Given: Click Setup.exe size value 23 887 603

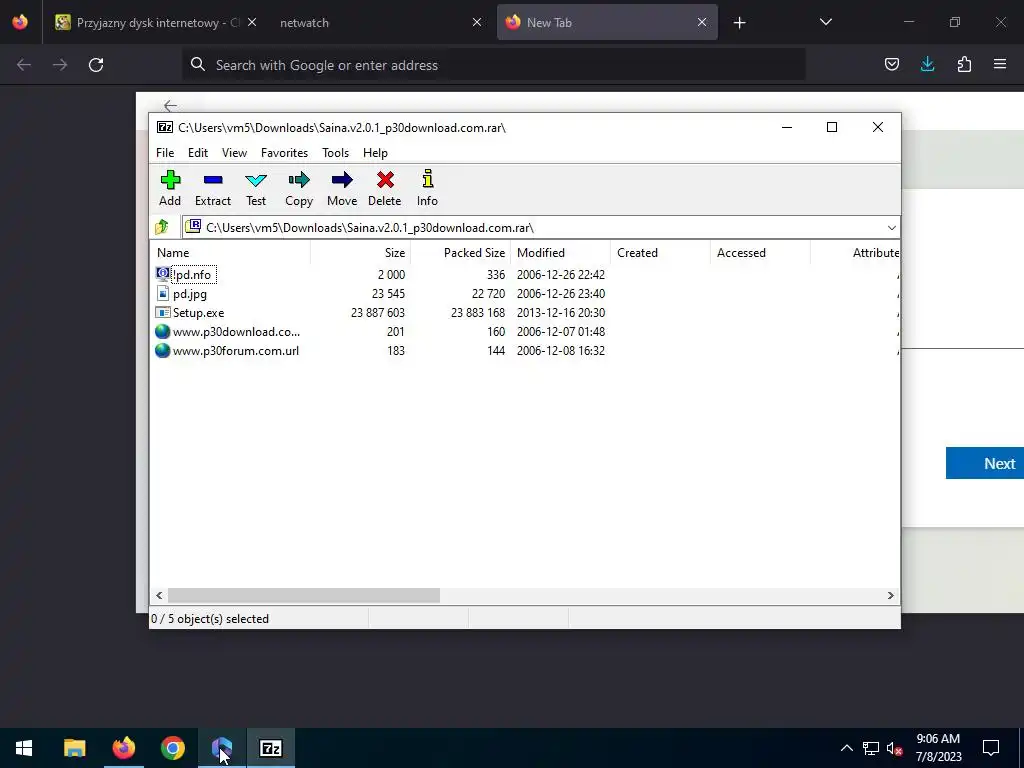Looking at the screenshot, I should pyautogui.click(x=378, y=313).
